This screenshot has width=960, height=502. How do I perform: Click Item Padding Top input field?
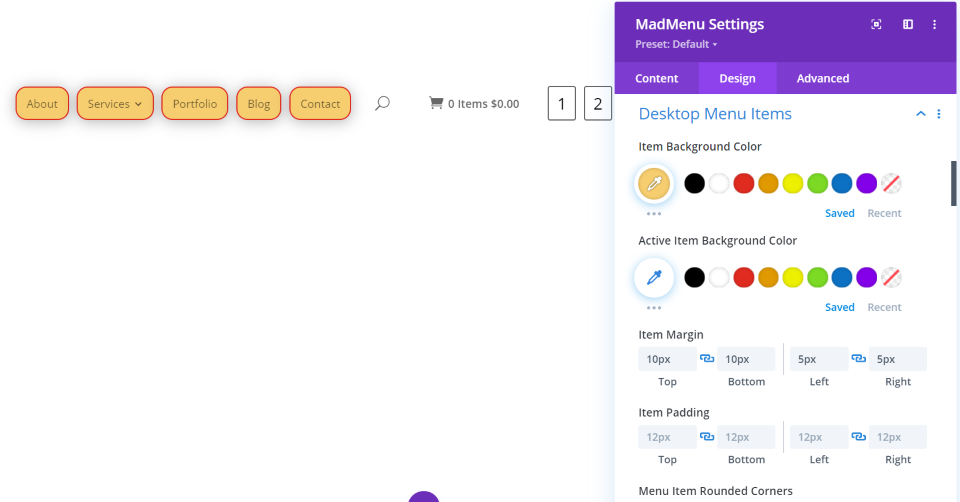coord(667,436)
